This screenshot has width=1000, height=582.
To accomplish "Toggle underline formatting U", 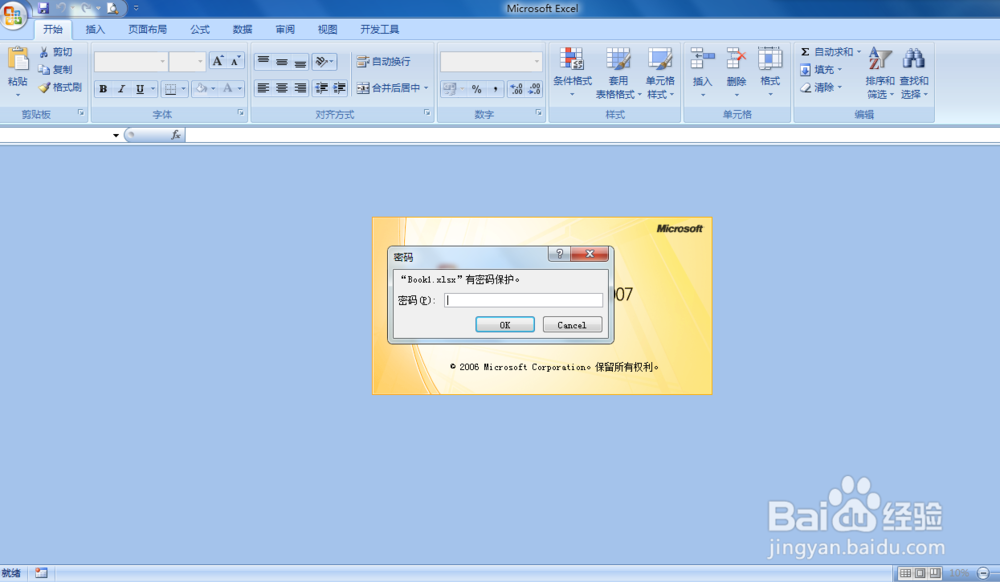I will point(140,89).
